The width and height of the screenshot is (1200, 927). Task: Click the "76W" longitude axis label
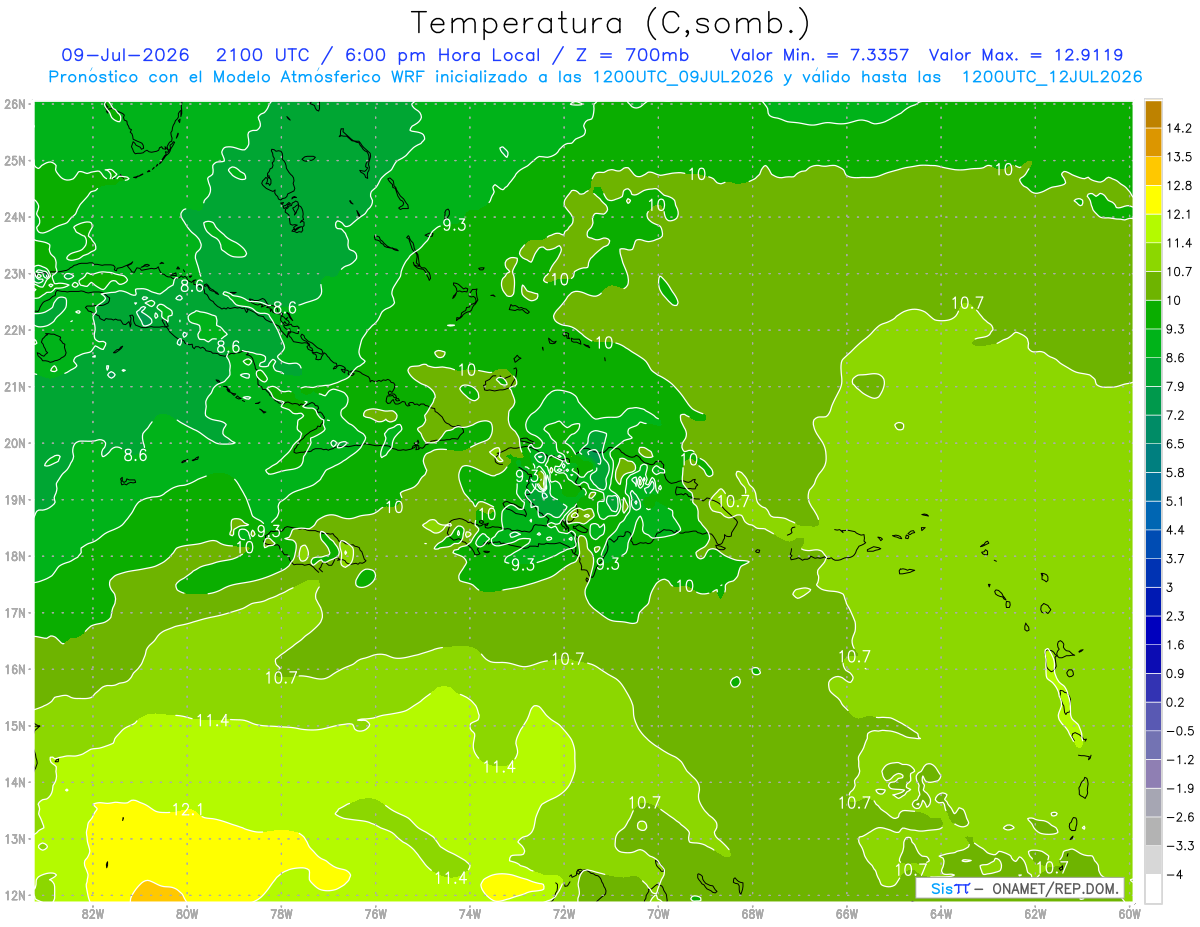point(375,914)
